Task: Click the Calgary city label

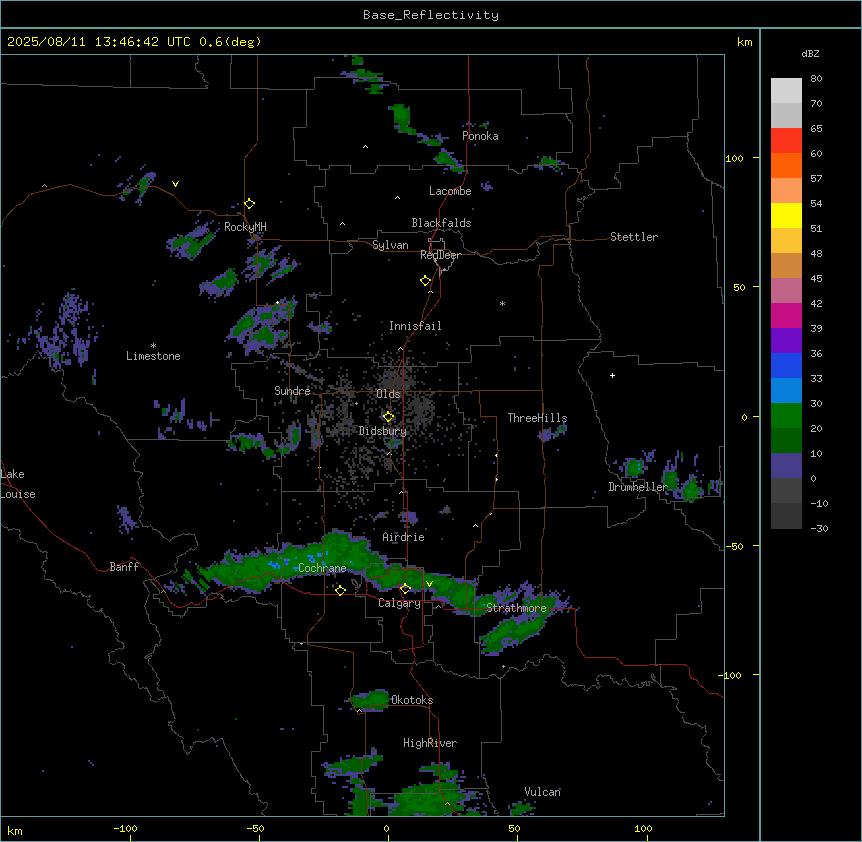Action: 399,603
